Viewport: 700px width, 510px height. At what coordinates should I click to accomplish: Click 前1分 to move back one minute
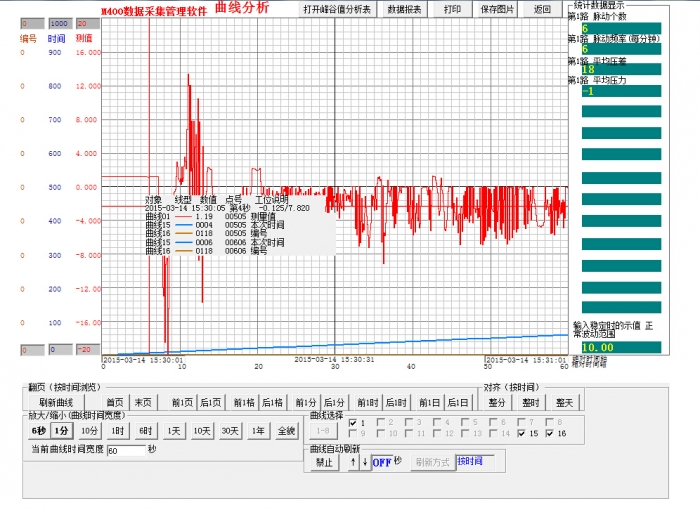pos(305,402)
